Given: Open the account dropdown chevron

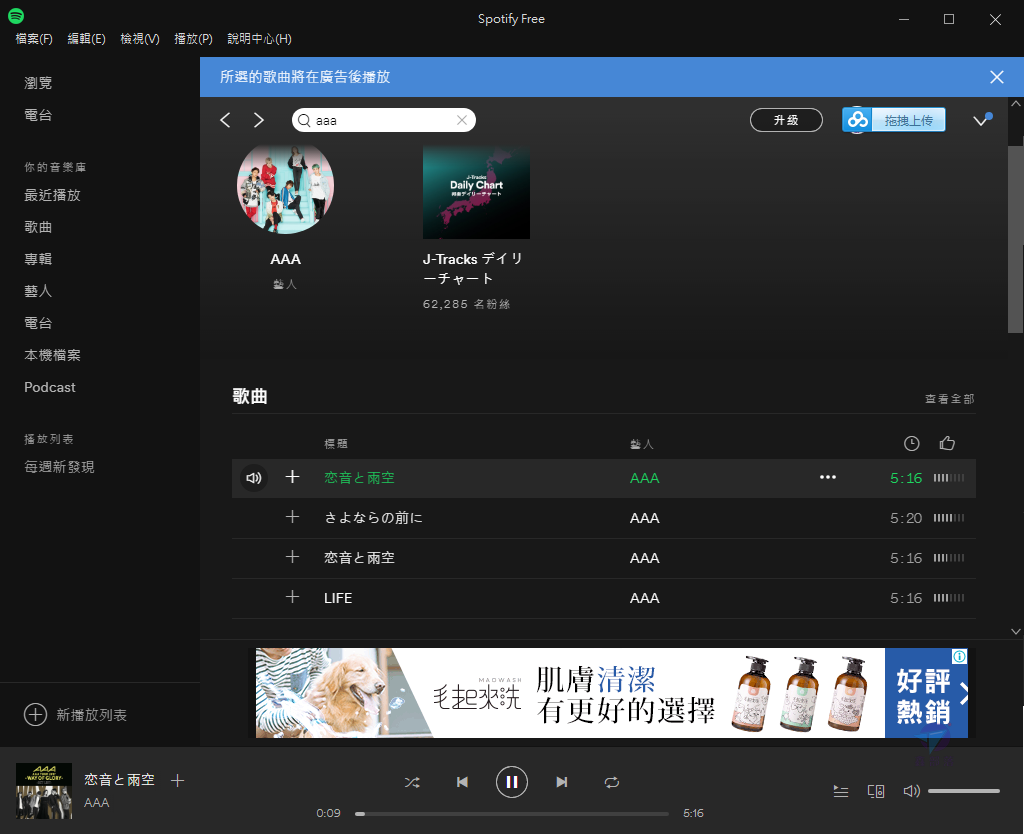Looking at the screenshot, I should point(981,120).
